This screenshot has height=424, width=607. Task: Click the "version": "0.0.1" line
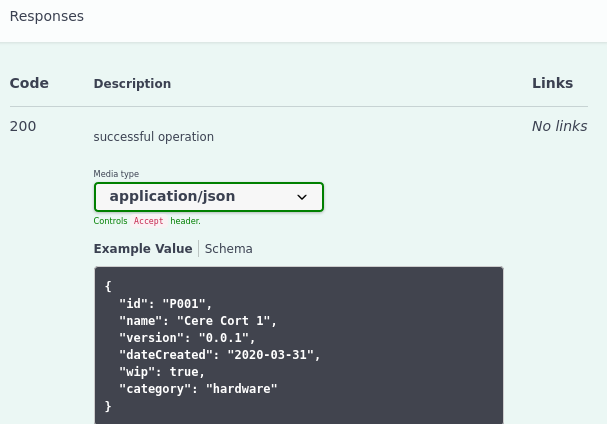pyautogui.click(x=186, y=338)
